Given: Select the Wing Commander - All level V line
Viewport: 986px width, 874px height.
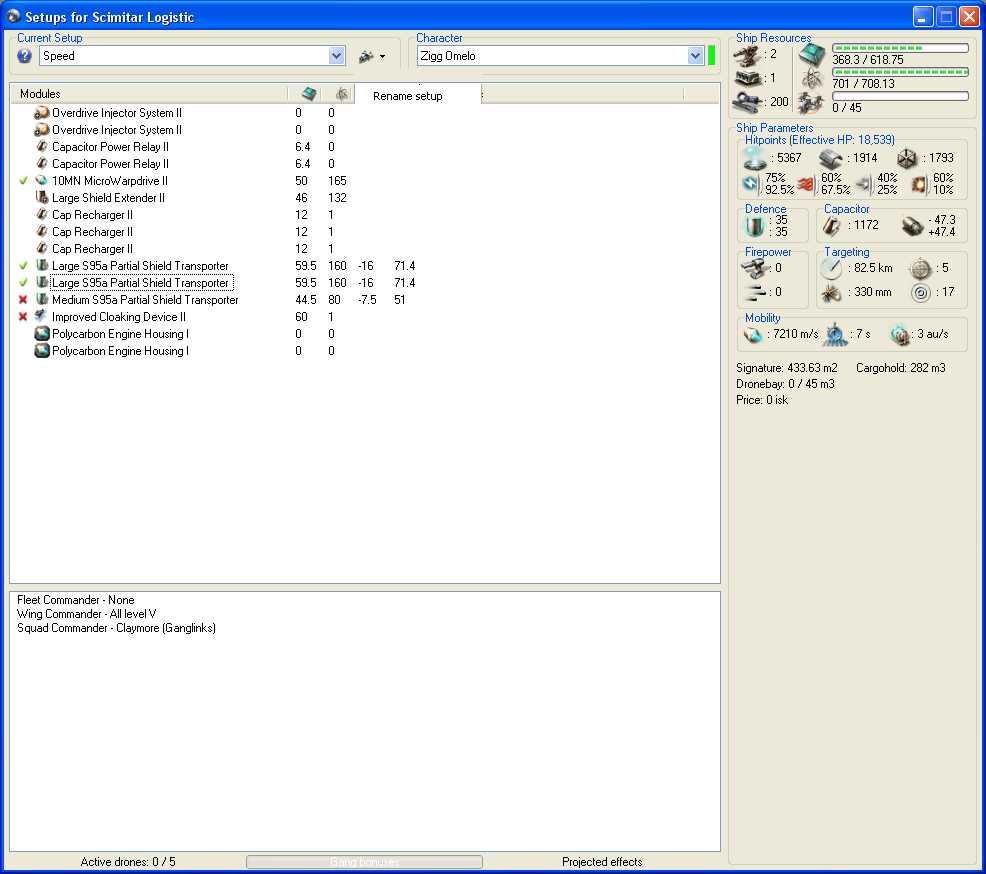Looking at the screenshot, I should [87, 614].
